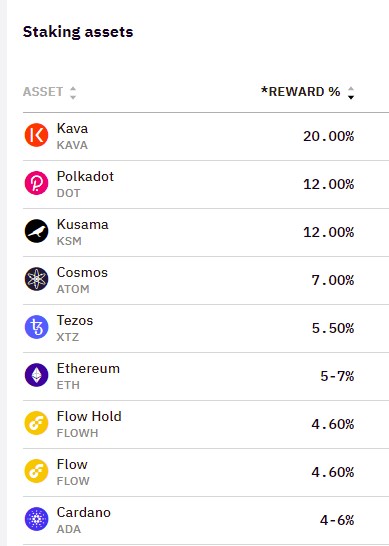The image size is (389, 546).
Task: Click the Cosmos atom logo icon
Action: (x=36, y=279)
